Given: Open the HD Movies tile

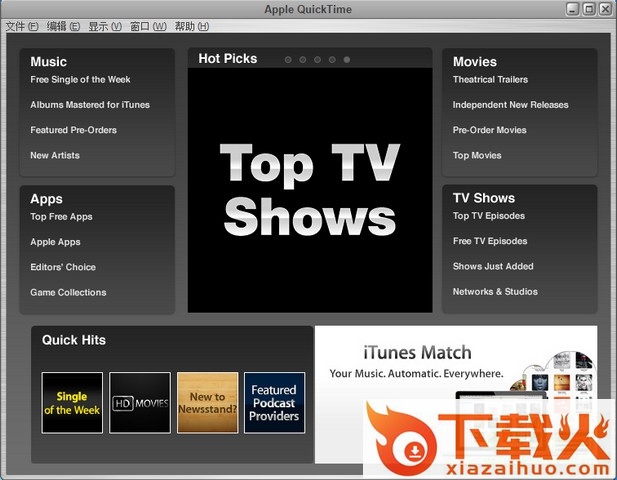Looking at the screenshot, I should [140, 402].
